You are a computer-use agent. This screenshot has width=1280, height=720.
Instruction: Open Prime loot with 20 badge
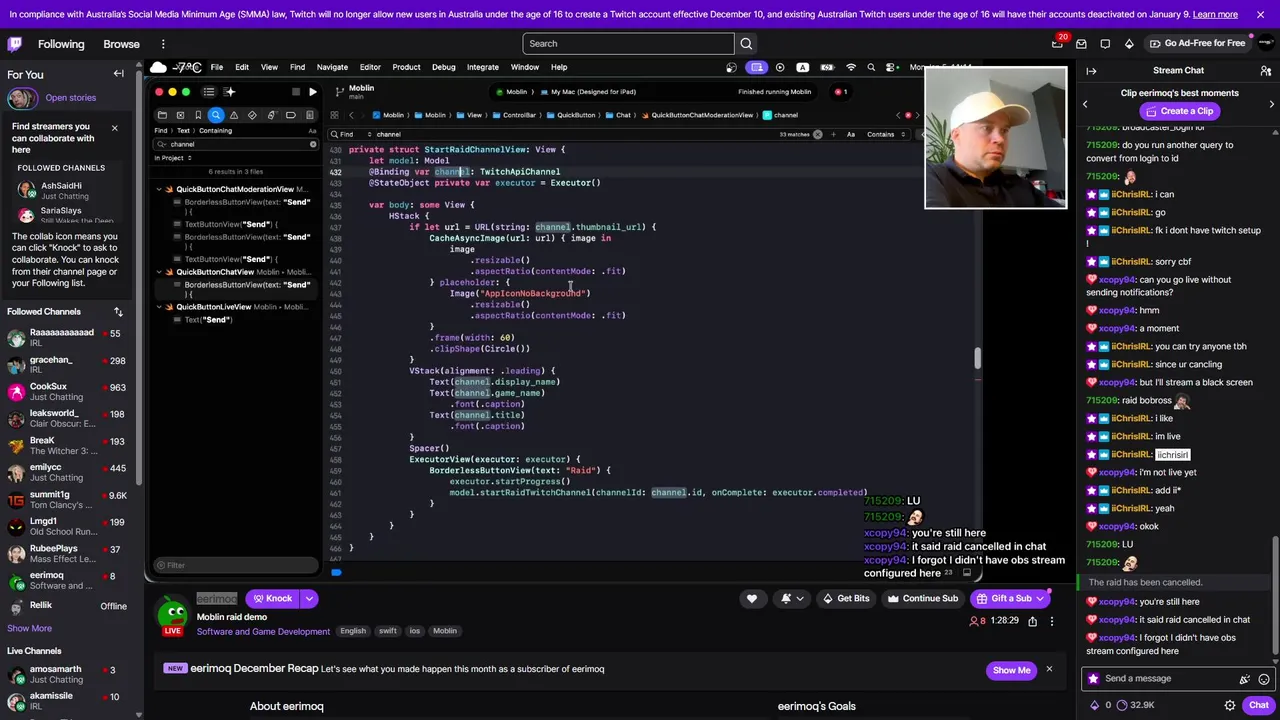point(1057,44)
